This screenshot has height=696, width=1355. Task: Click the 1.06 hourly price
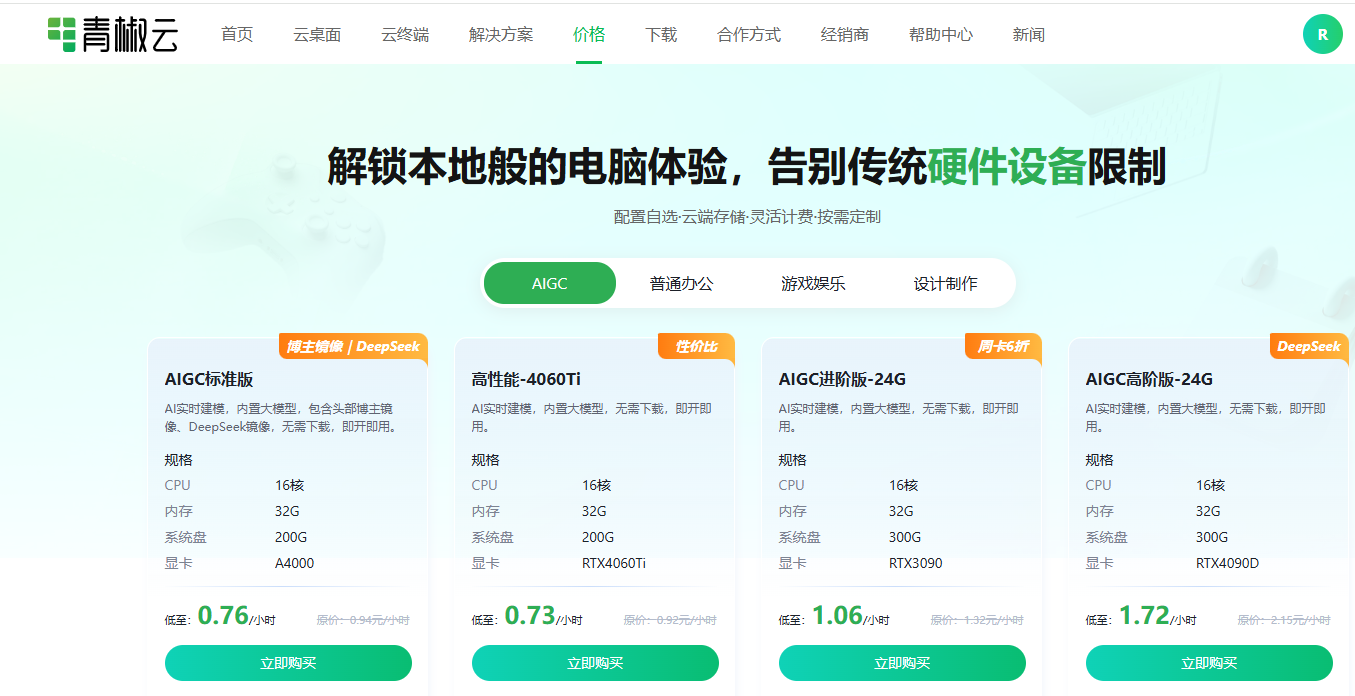pos(837,615)
